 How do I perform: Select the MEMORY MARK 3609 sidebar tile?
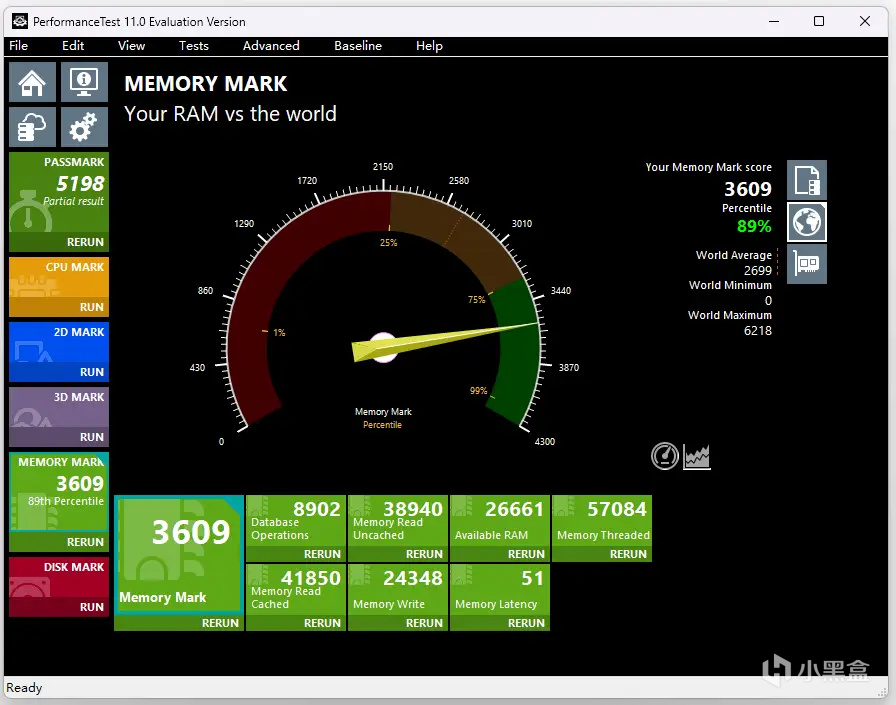tap(59, 492)
